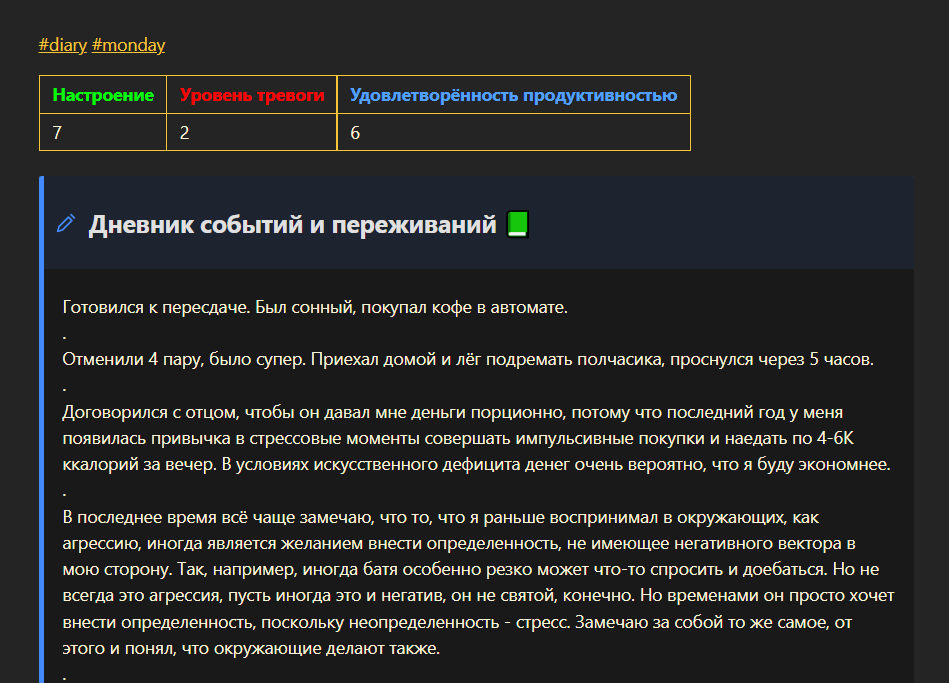The width and height of the screenshot is (949, 683).
Task: Select the 'Удовлетворённость продуктивностью' header cell
Action: [513, 95]
